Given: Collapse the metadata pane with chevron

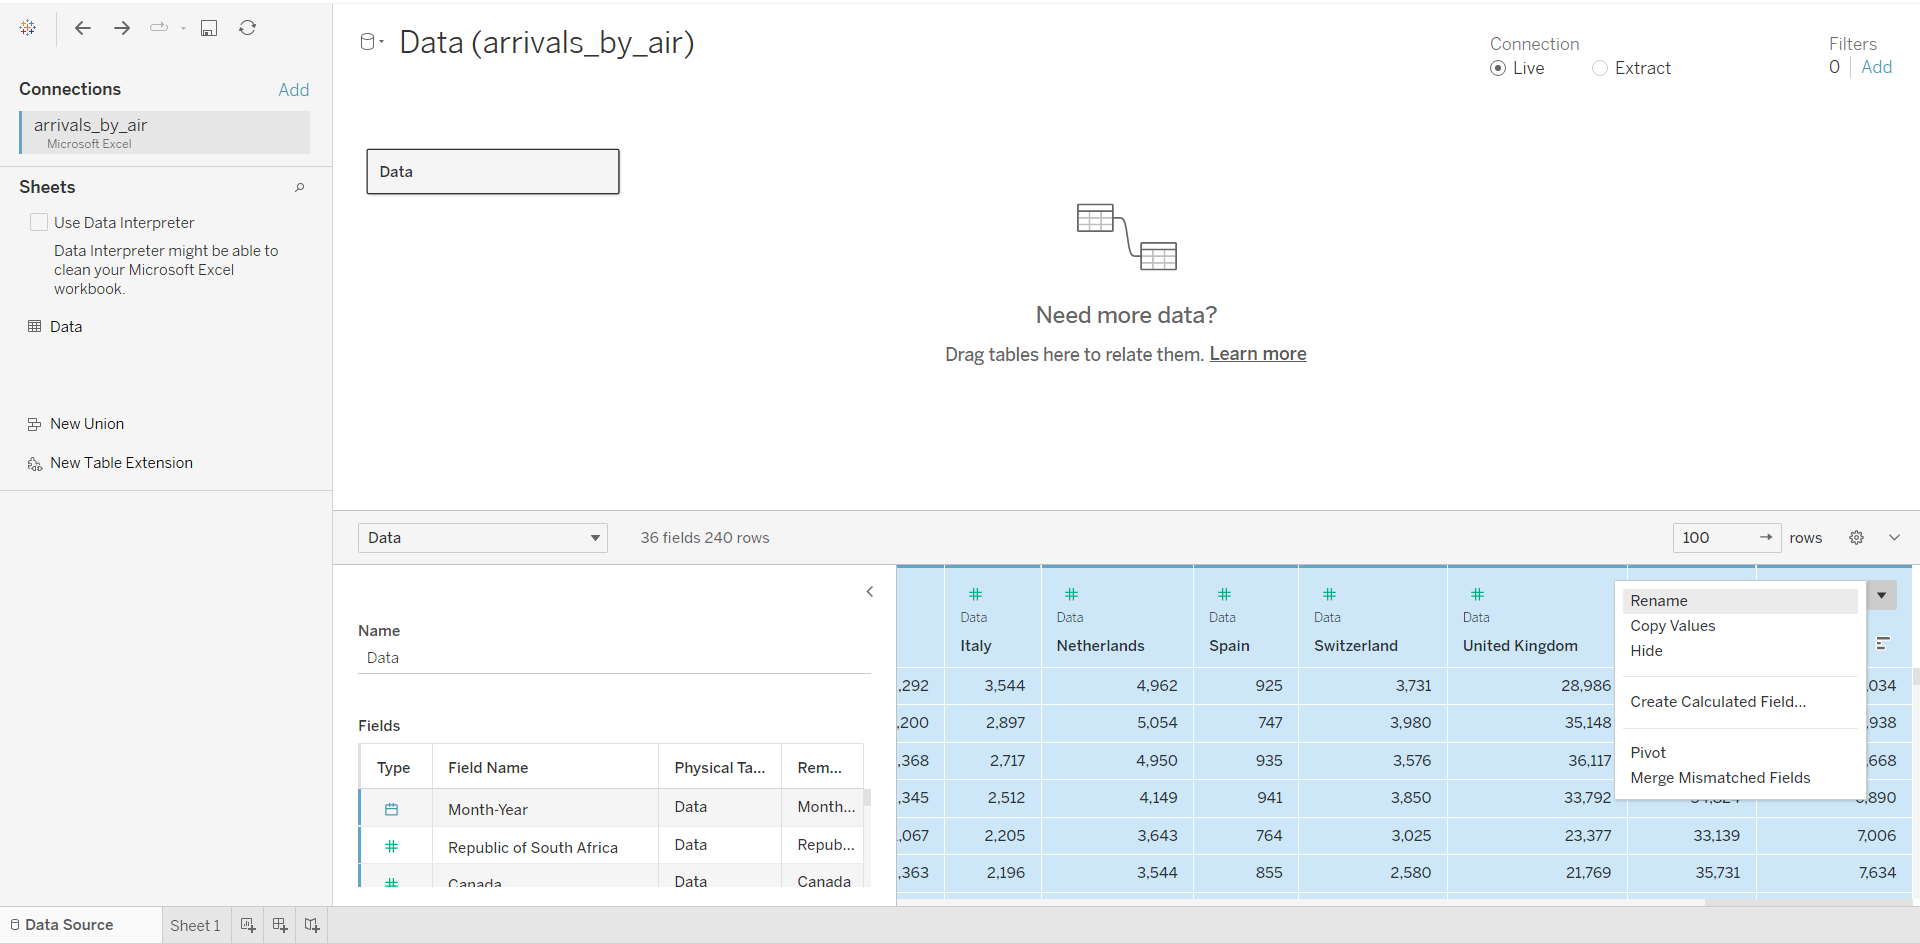Looking at the screenshot, I should [x=870, y=592].
